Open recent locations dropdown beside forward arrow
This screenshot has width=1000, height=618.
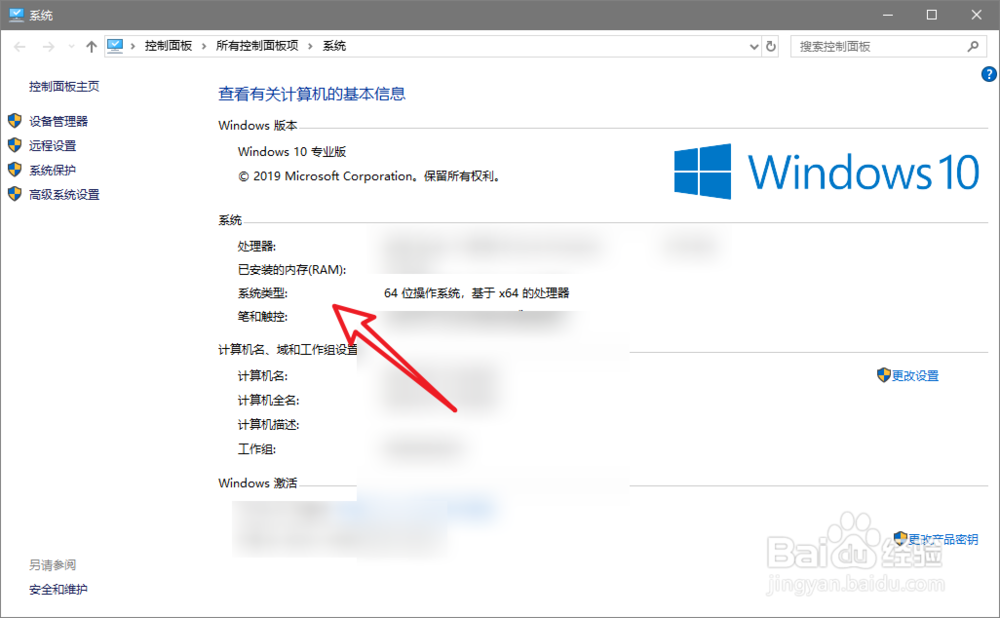point(71,47)
